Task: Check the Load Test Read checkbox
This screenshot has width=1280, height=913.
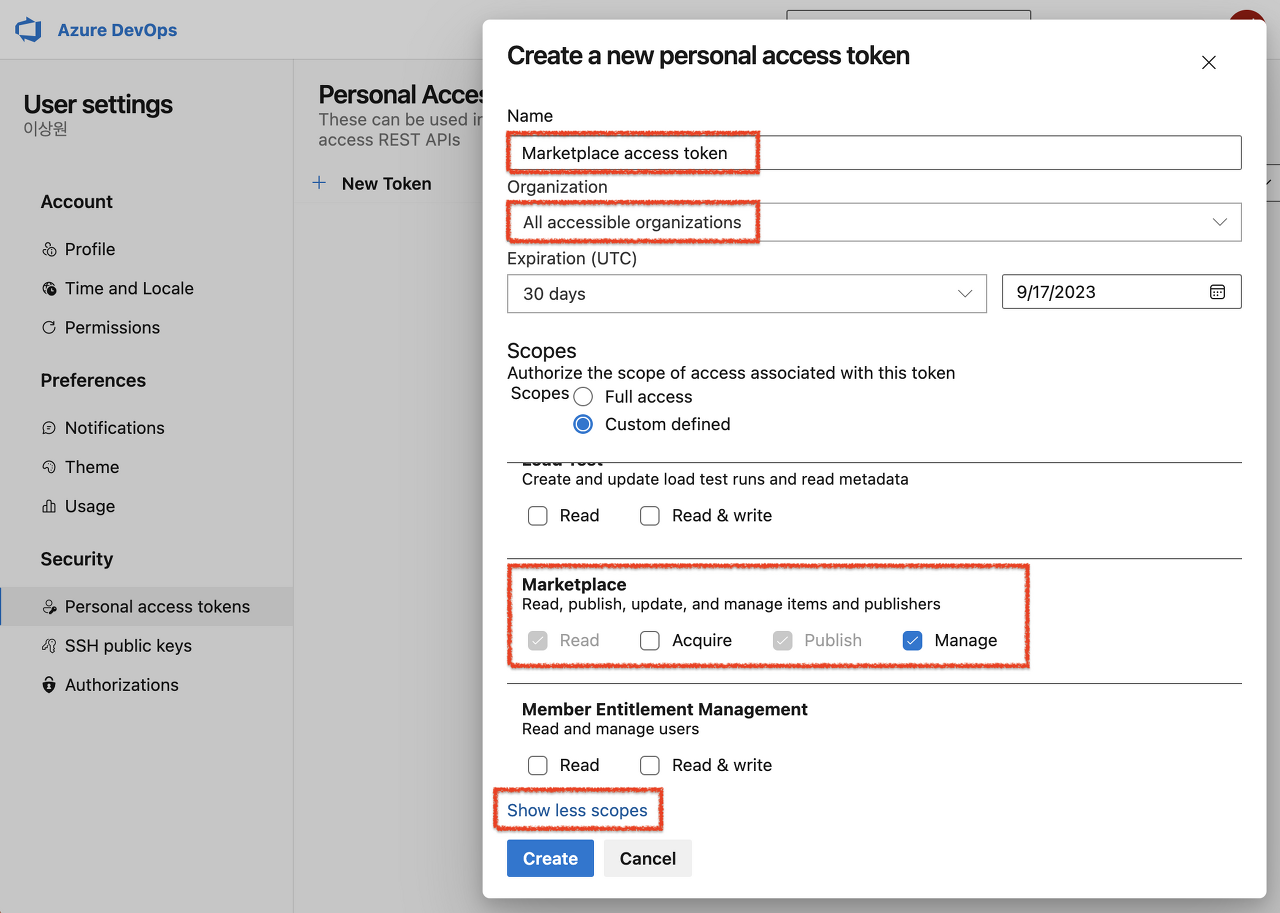Action: (538, 516)
